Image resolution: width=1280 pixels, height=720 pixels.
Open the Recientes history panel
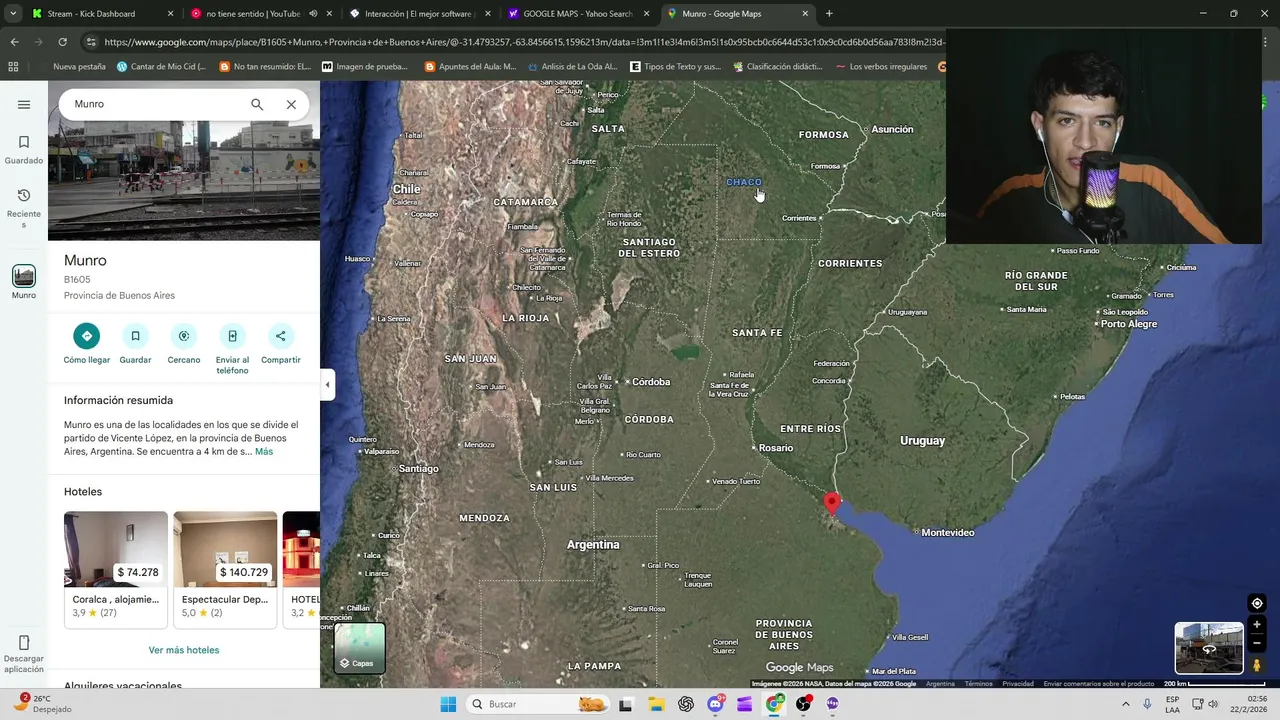click(x=24, y=208)
